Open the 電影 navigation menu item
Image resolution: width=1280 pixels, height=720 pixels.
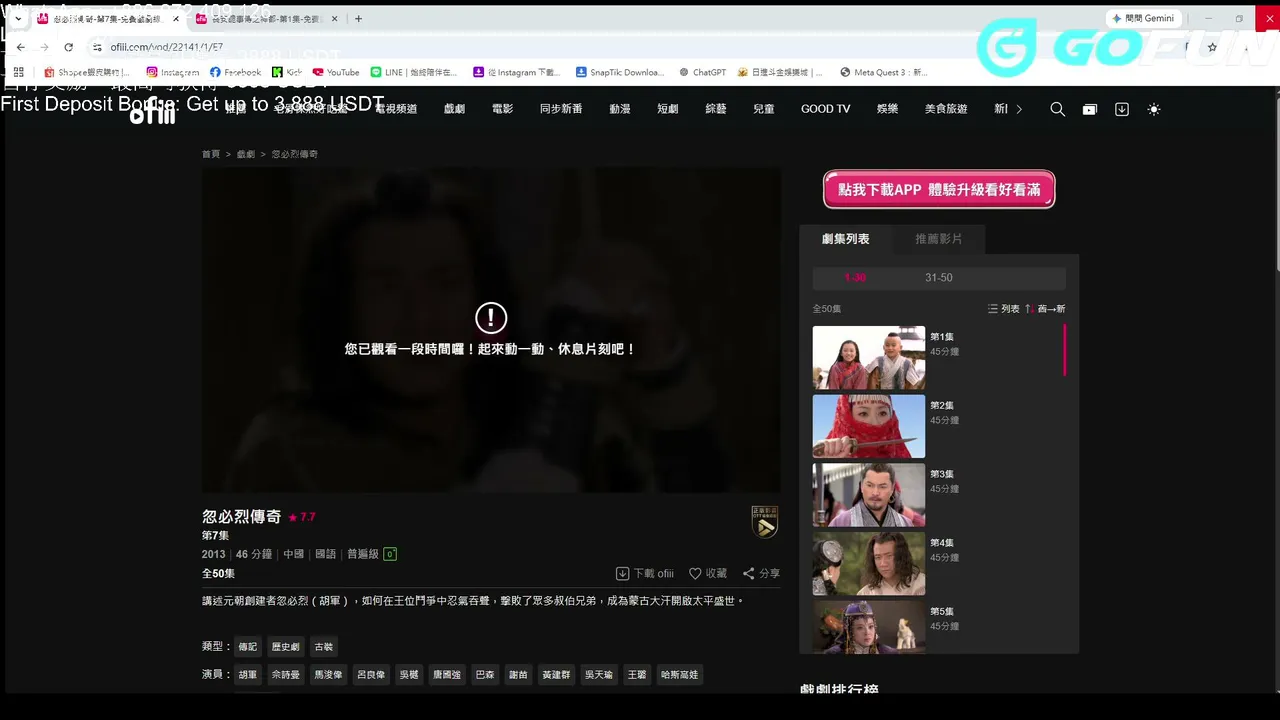click(x=502, y=109)
